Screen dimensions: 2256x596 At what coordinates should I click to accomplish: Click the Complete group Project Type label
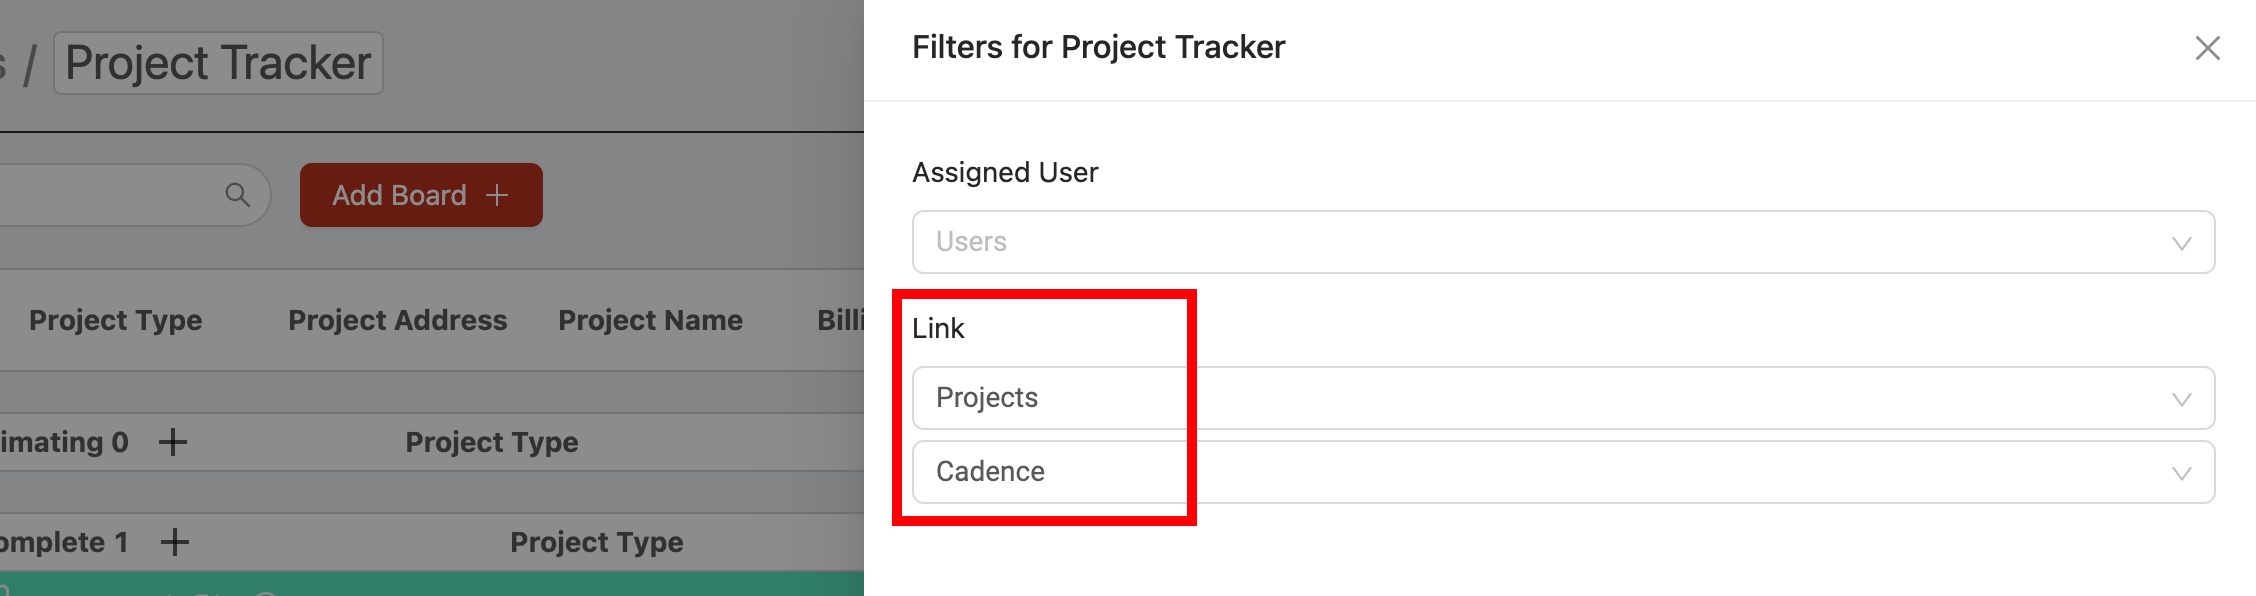(x=597, y=542)
